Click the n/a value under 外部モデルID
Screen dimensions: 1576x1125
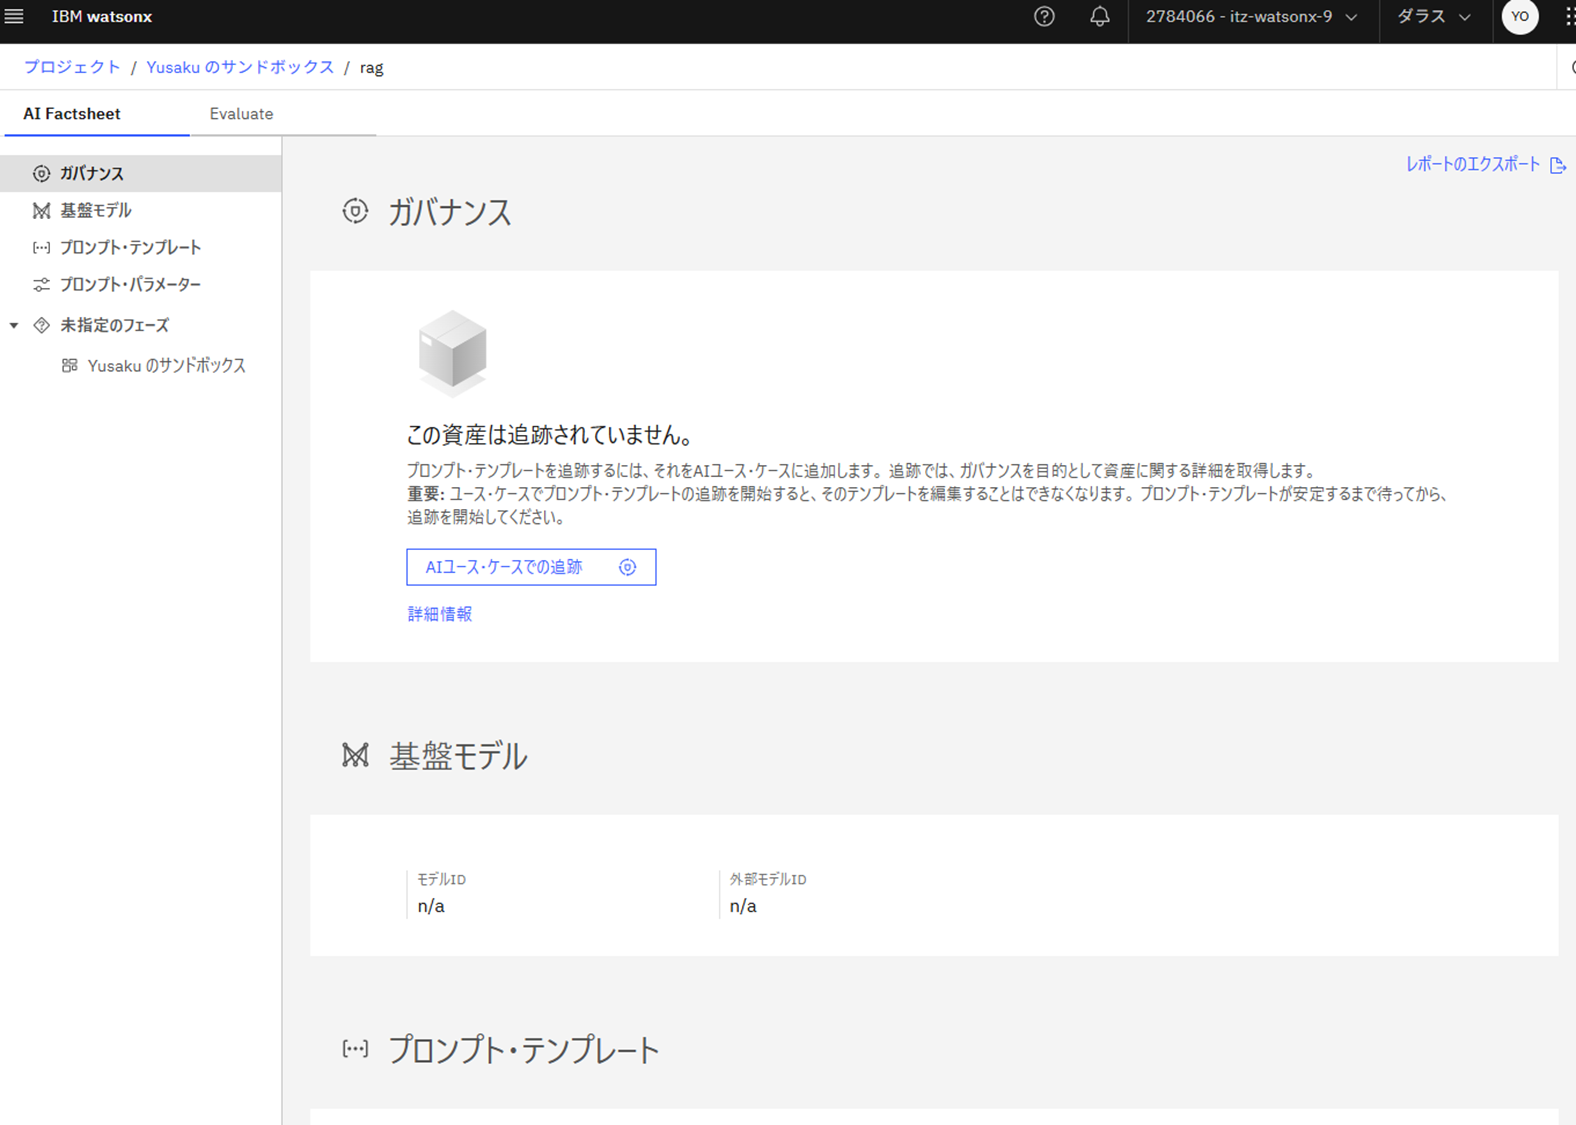(743, 906)
